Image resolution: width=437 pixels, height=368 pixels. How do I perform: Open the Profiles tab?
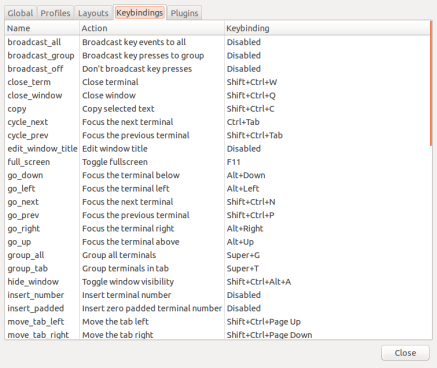click(55, 13)
